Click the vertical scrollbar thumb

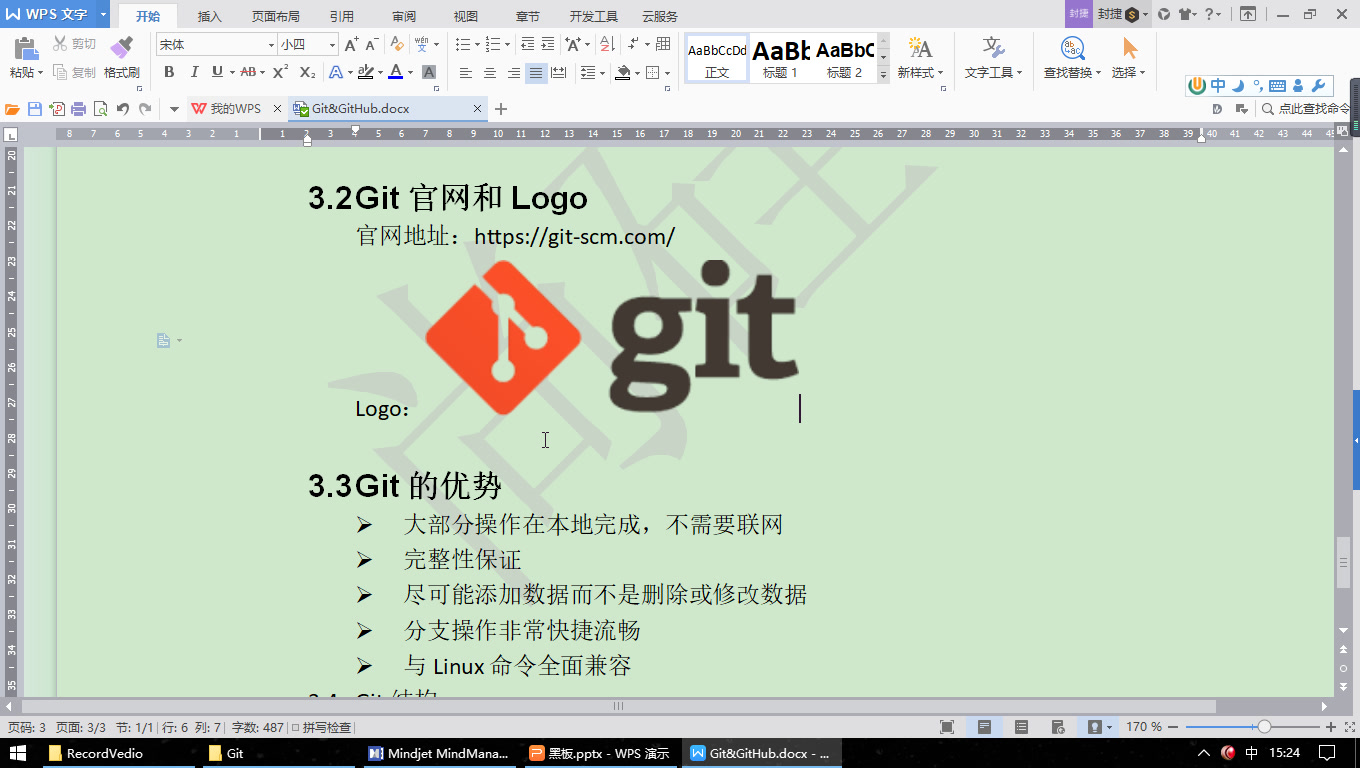pos(1343,562)
